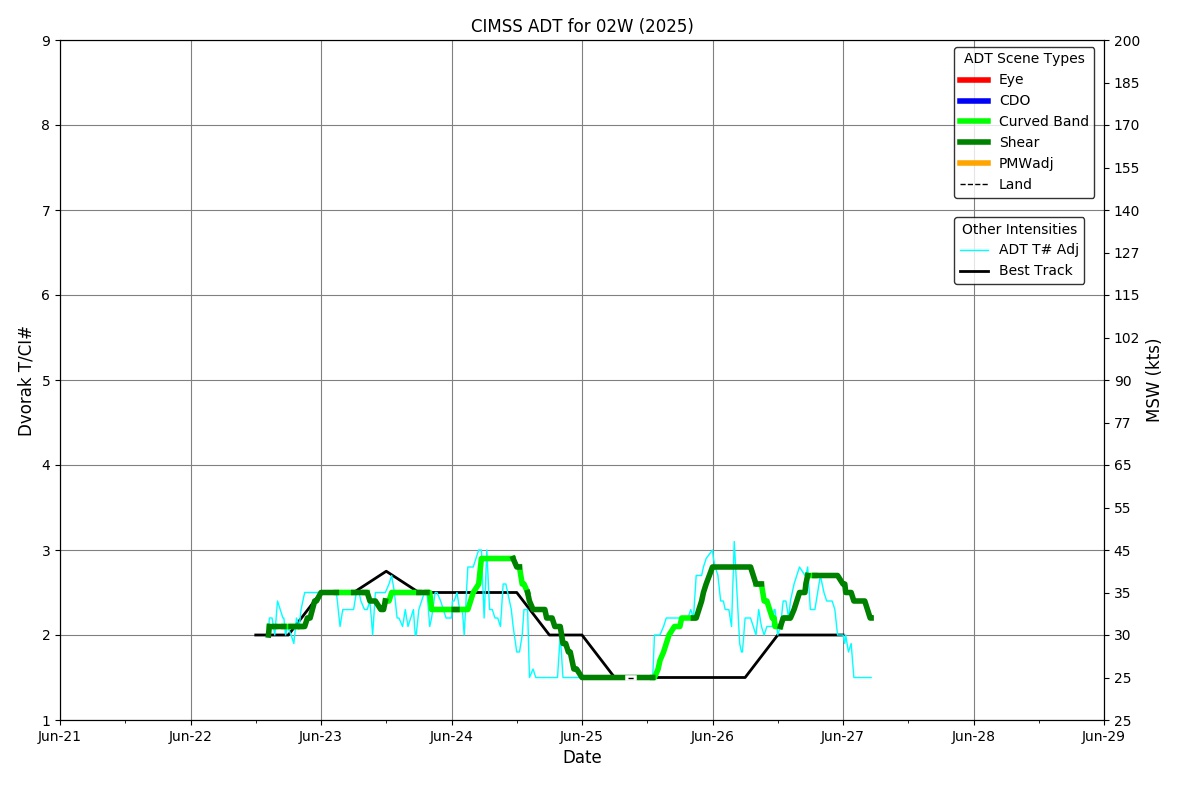Click the chart title CIMSS ADT for 02W
Image resolution: width=1200 pixels, height=800 pixels.
pos(582,26)
